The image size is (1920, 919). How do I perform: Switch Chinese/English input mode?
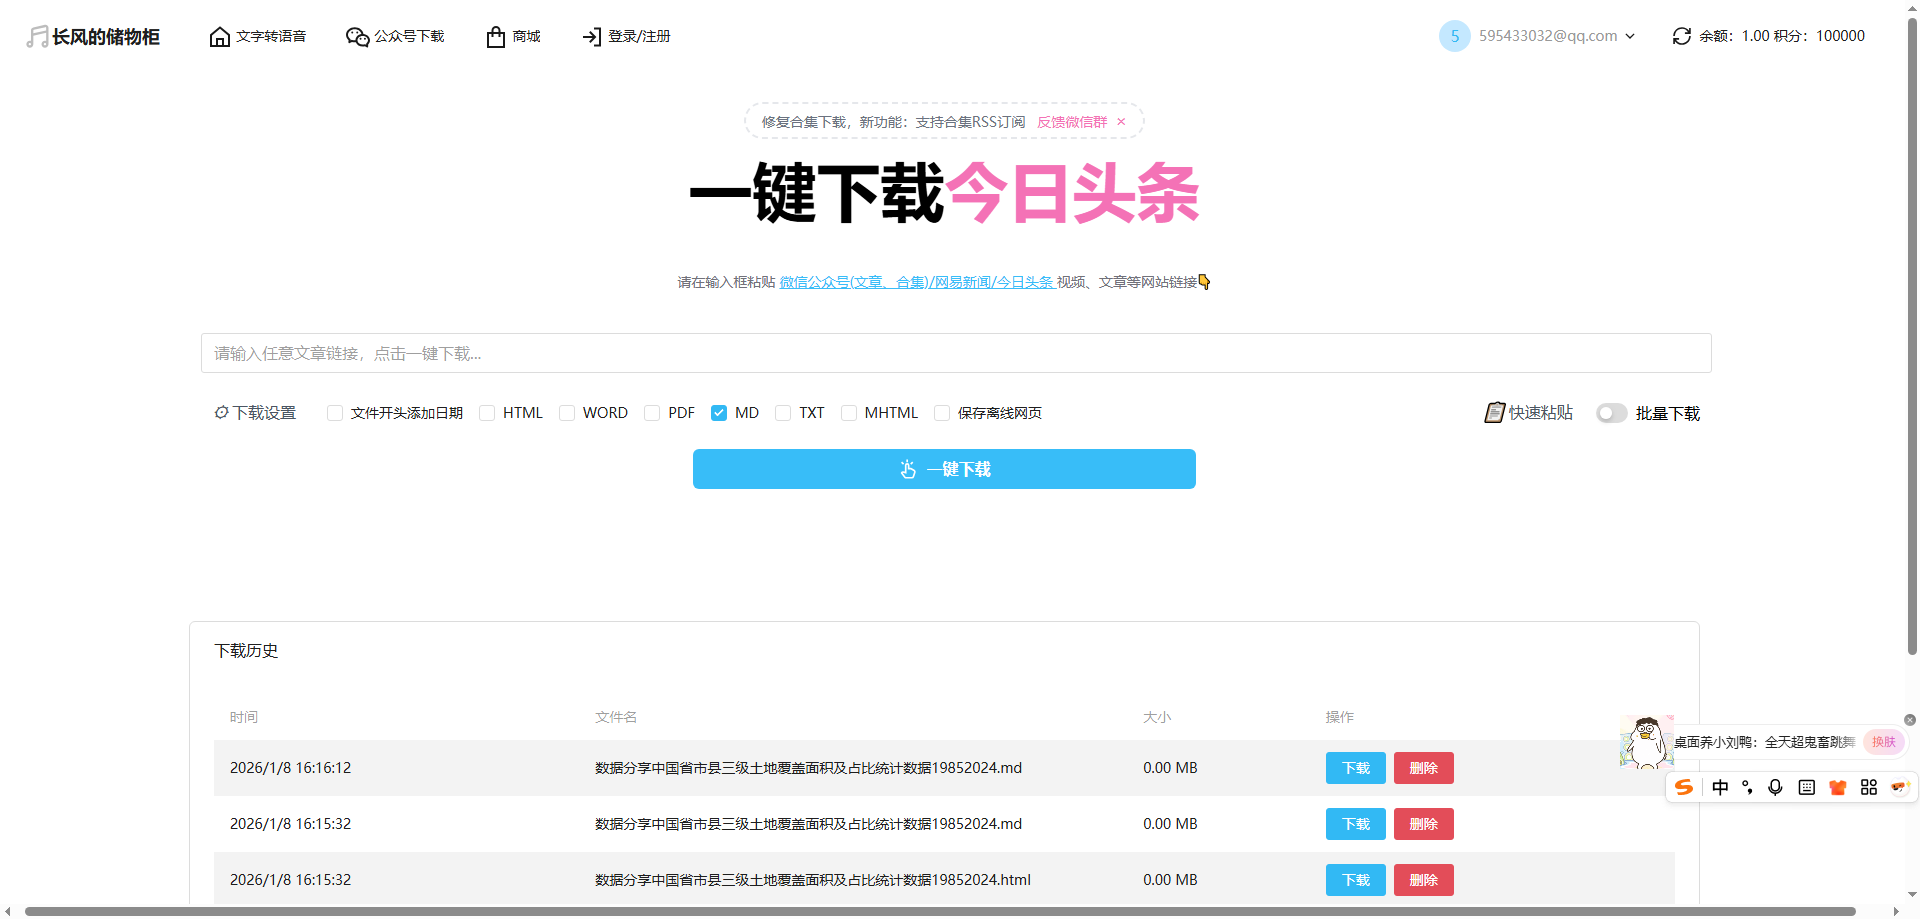pyautogui.click(x=1721, y=787)
